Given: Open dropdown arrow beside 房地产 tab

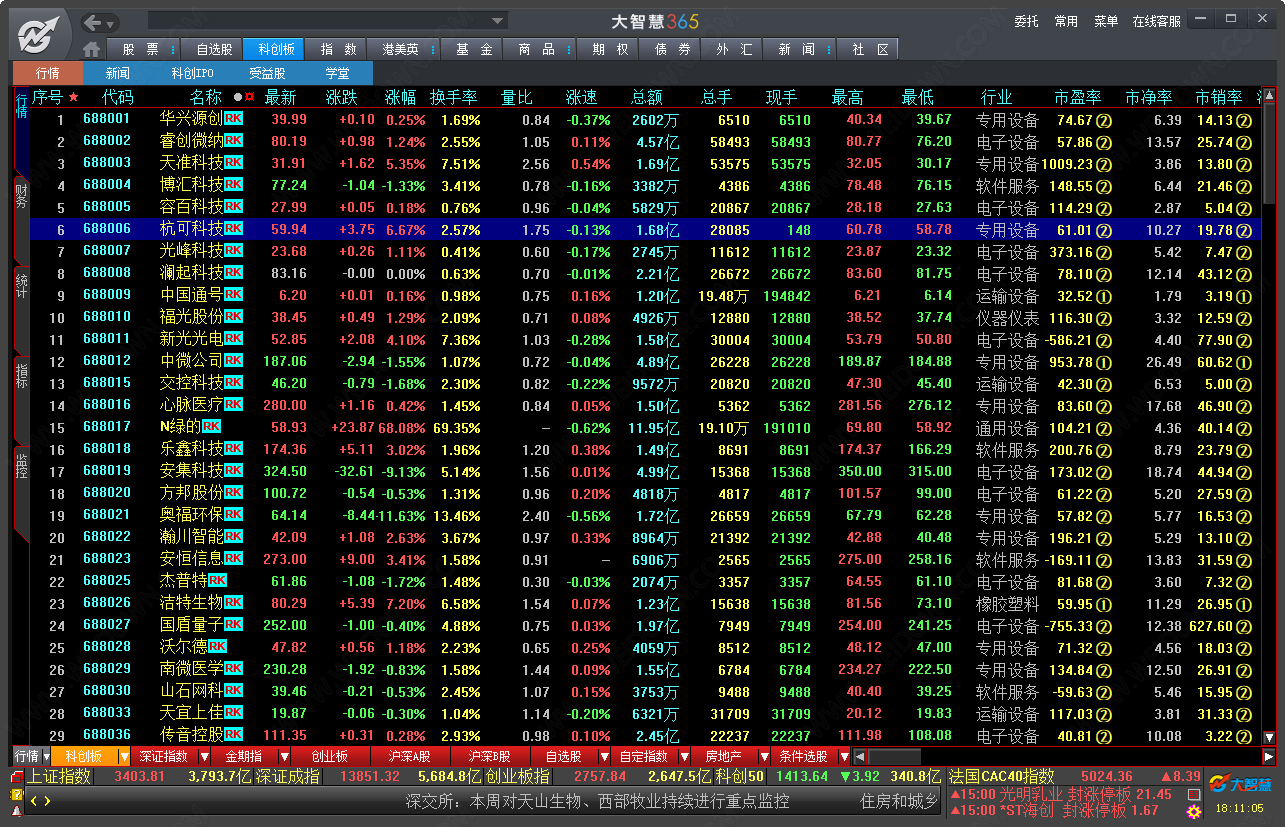Looking at the screenshot, I should (764, 757).
